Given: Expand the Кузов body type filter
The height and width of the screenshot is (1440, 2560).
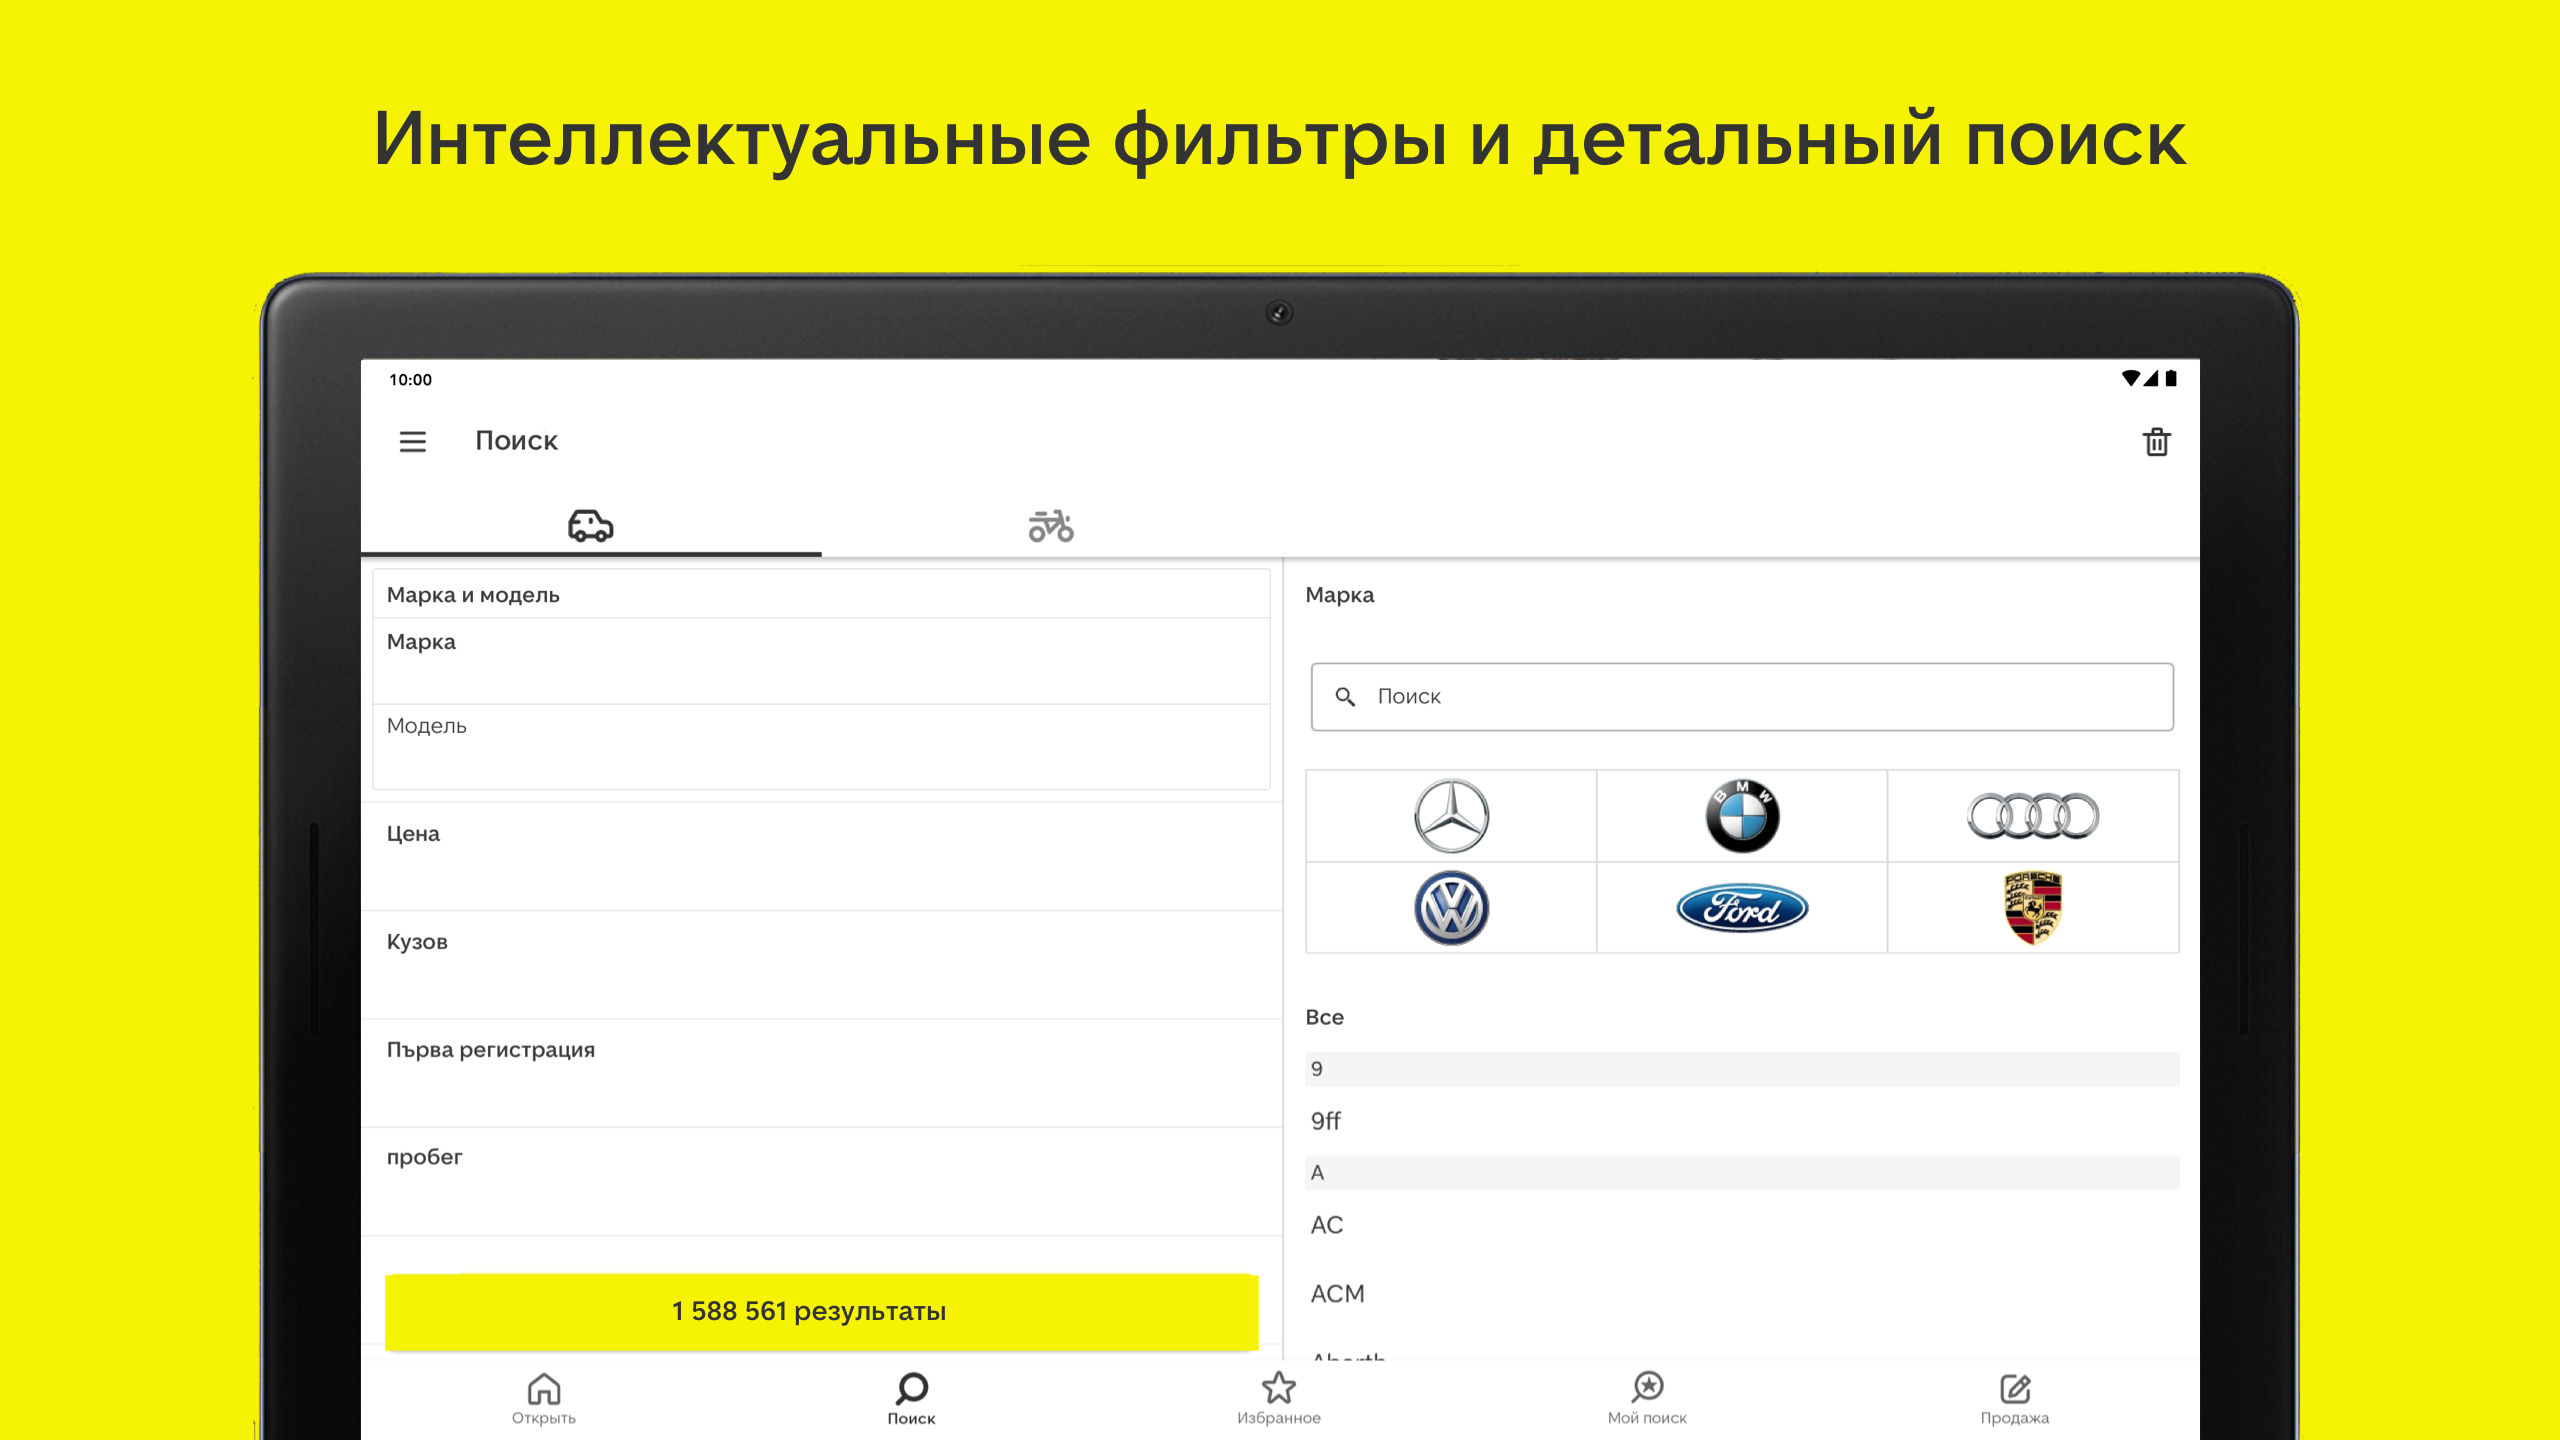Looking at the screenshot, I should click(821, 964).
